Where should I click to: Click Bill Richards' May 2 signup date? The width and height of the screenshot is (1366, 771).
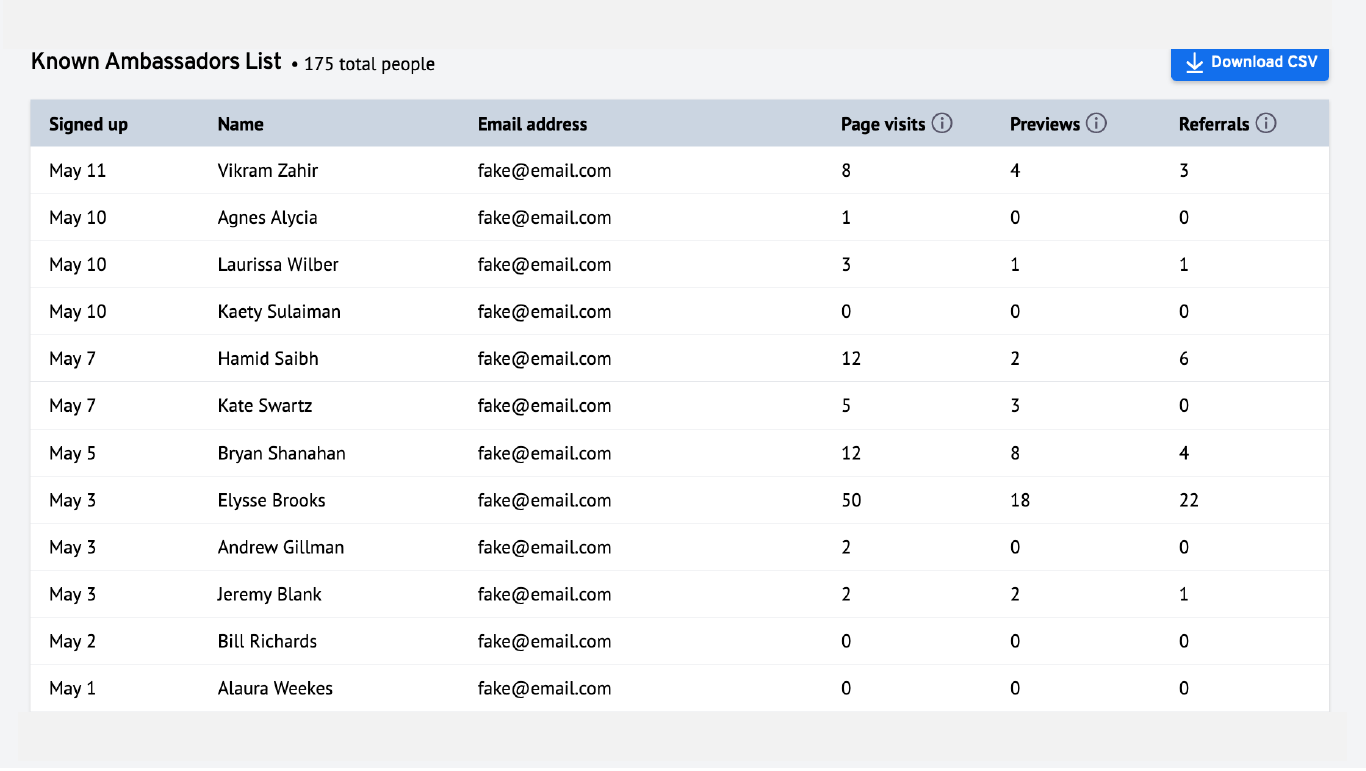pyautogui.click(x=72, y=641)
